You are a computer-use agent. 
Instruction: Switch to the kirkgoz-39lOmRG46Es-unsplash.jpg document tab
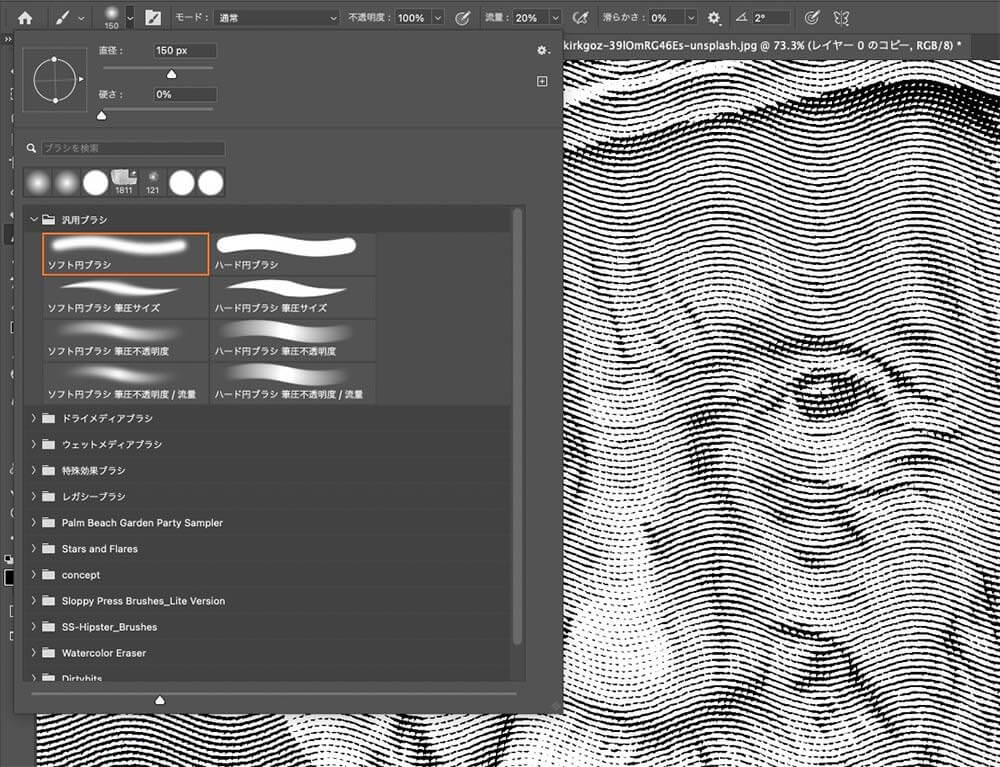coord(761,45)
